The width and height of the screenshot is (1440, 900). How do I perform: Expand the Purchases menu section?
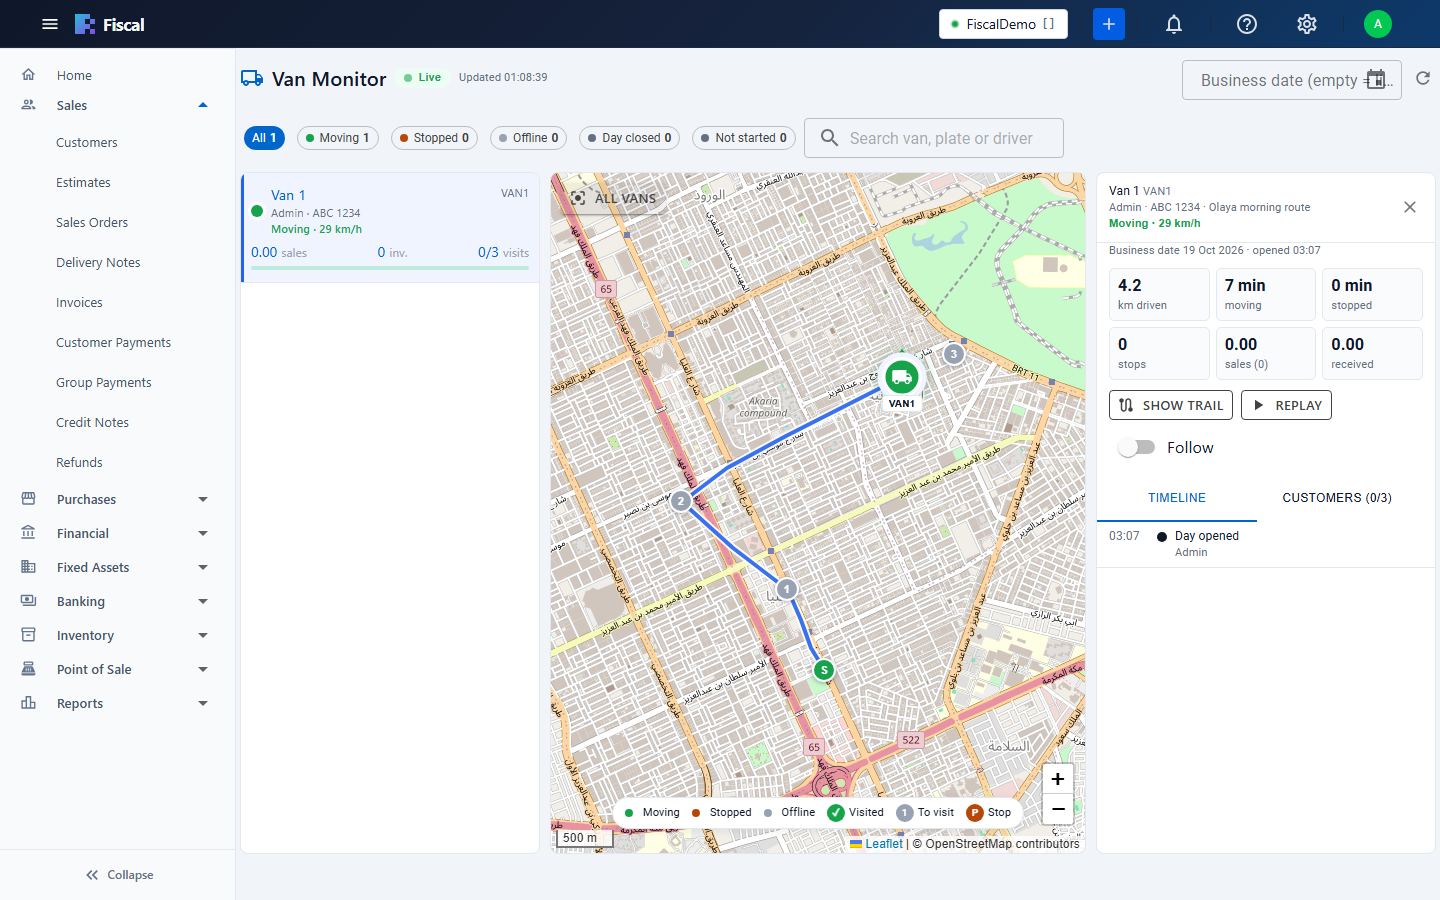(118, 499)
